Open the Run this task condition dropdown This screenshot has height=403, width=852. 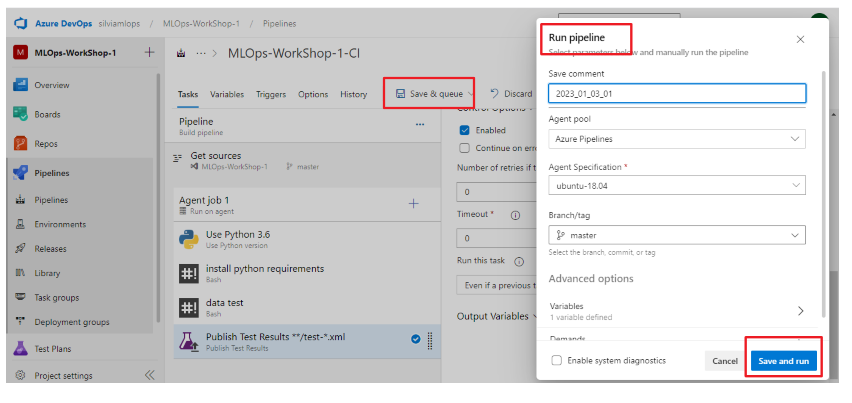(x=496, y=285)
